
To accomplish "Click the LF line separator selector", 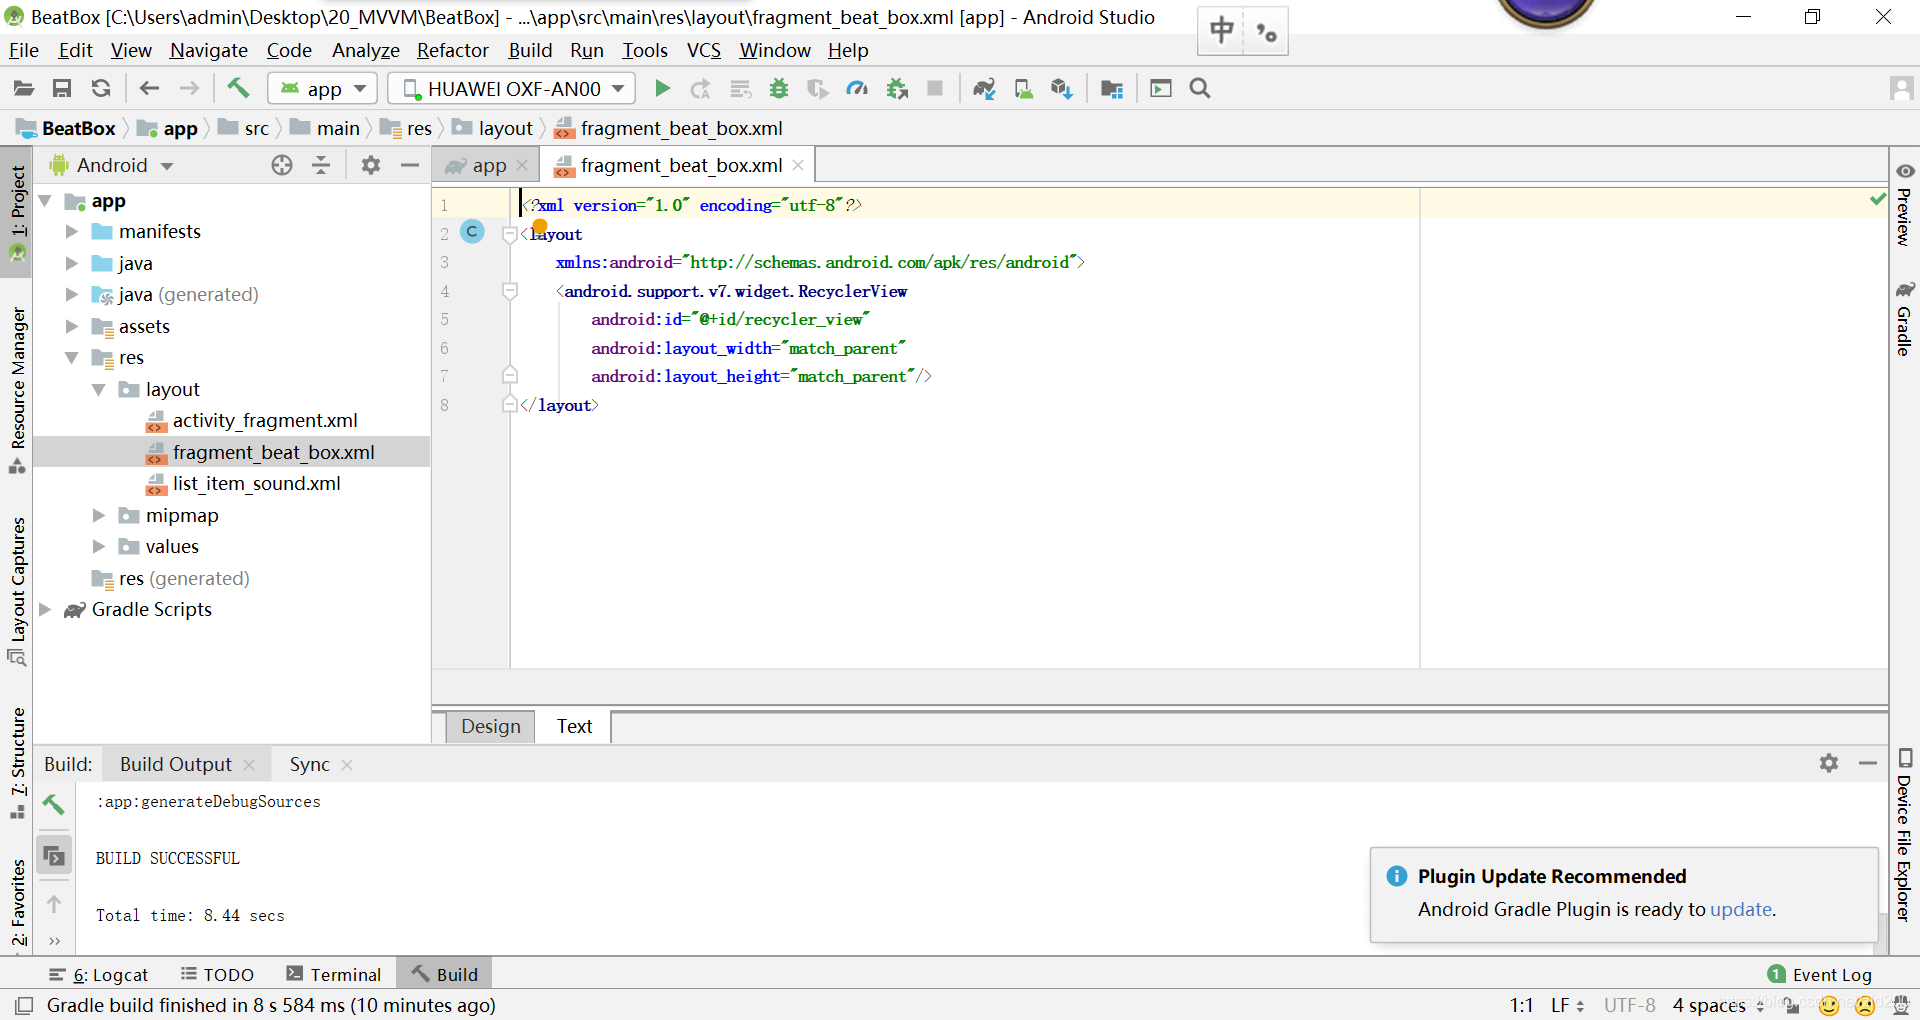I will (1566, 1005).
